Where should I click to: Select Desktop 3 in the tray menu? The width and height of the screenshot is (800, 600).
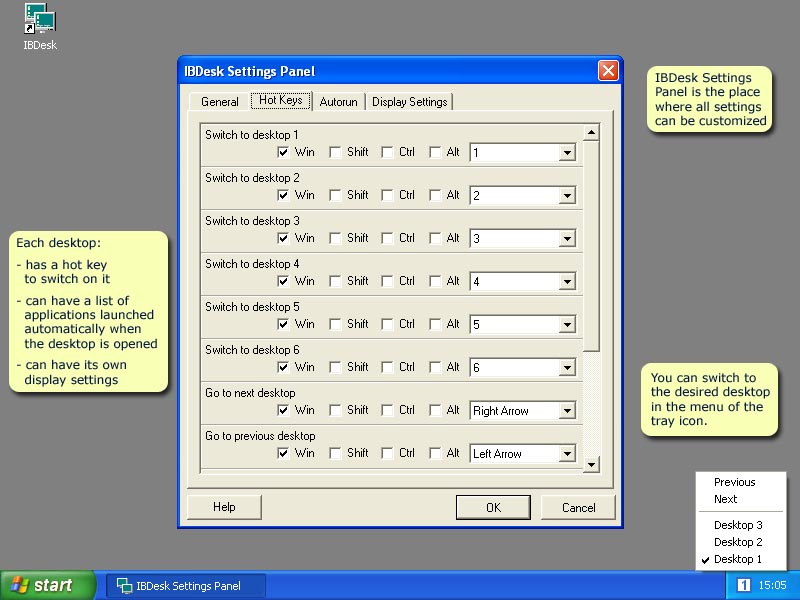tap(738, 525)
